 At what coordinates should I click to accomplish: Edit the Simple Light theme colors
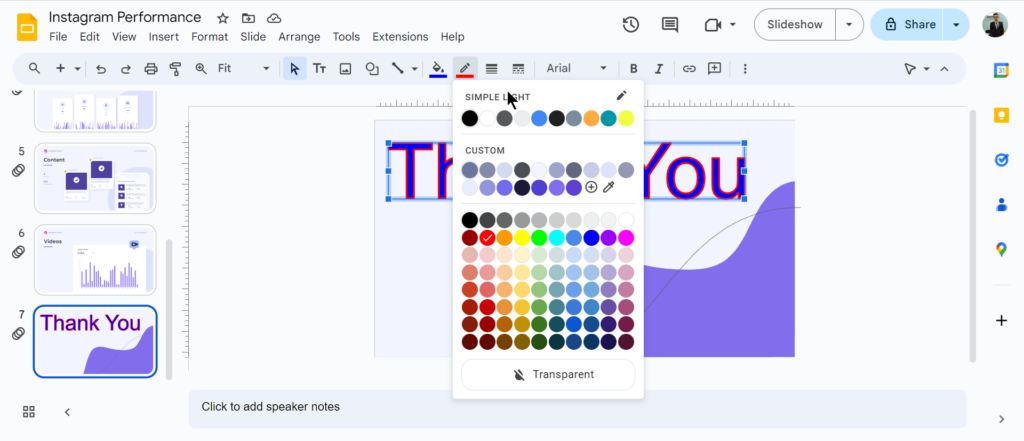[621, 96]
